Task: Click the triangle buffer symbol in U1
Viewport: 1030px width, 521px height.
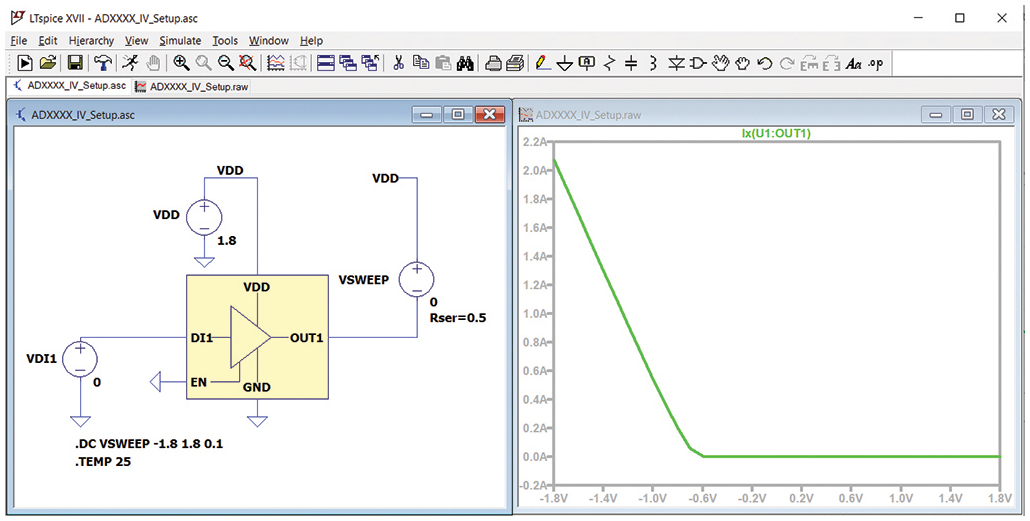Action: click(250, 338)
